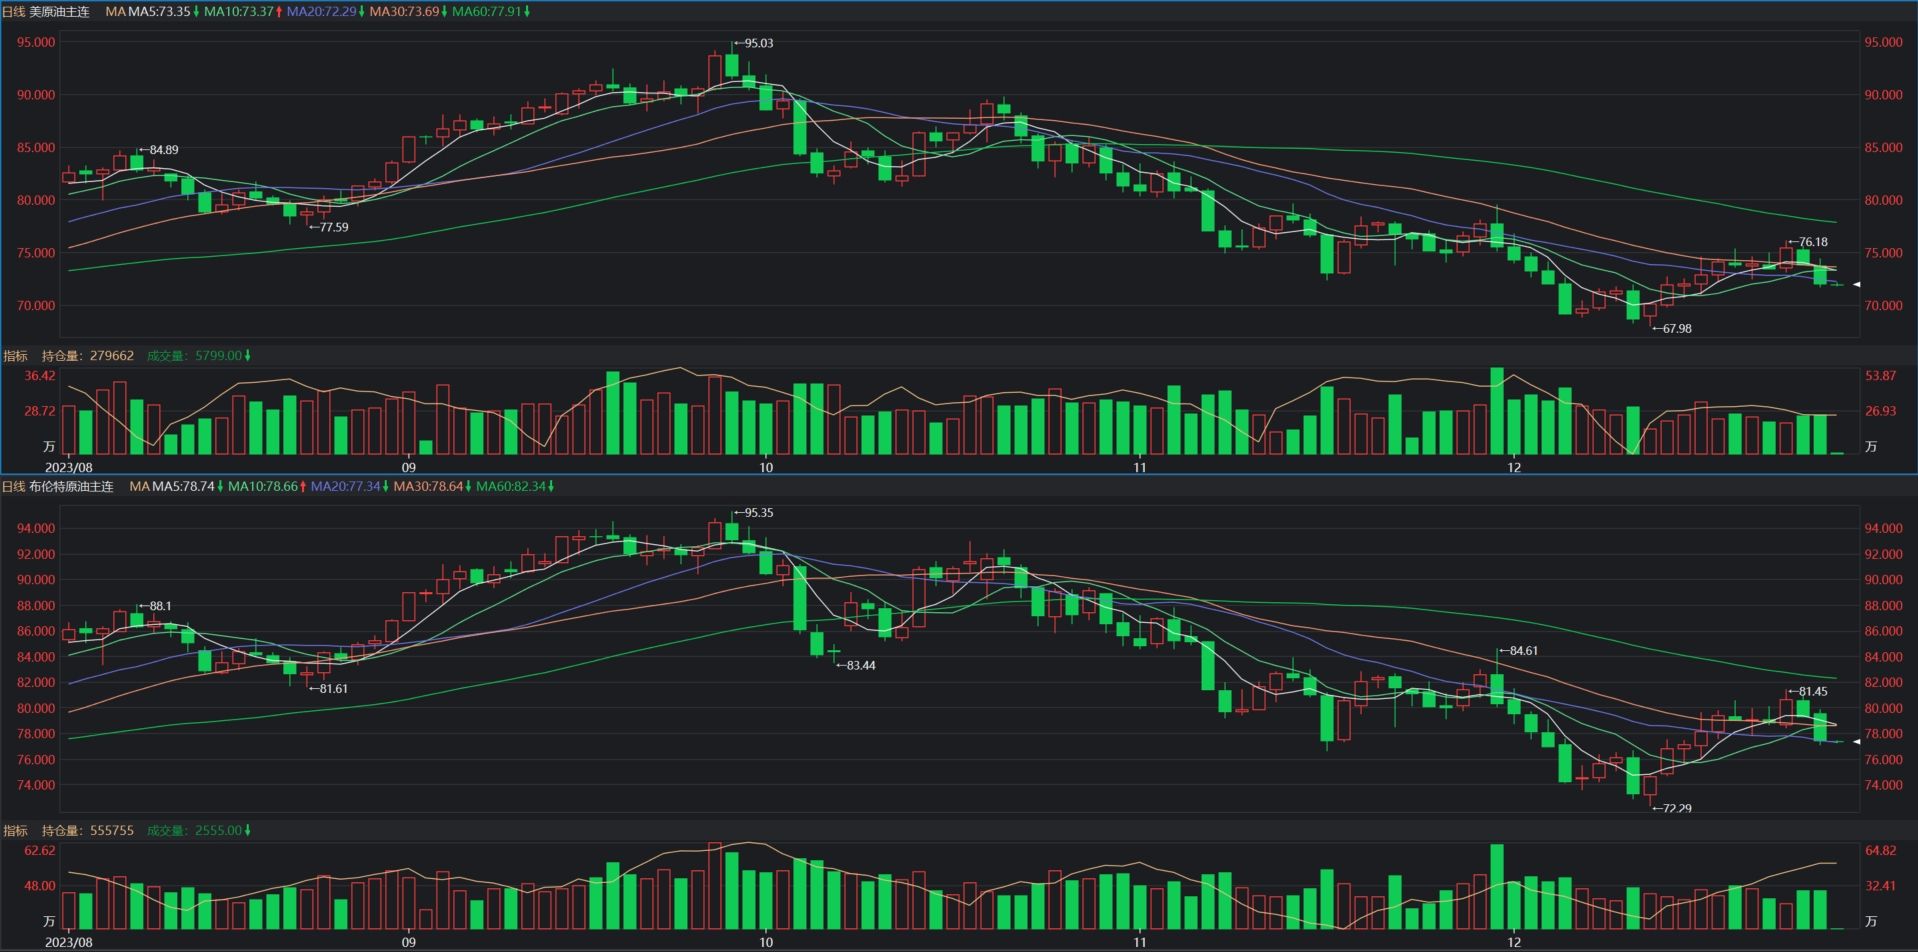Viewport: 1918px width, 952px height.
Task: Click the 95.03 high price annotation
Action: (x=754, y=44)
